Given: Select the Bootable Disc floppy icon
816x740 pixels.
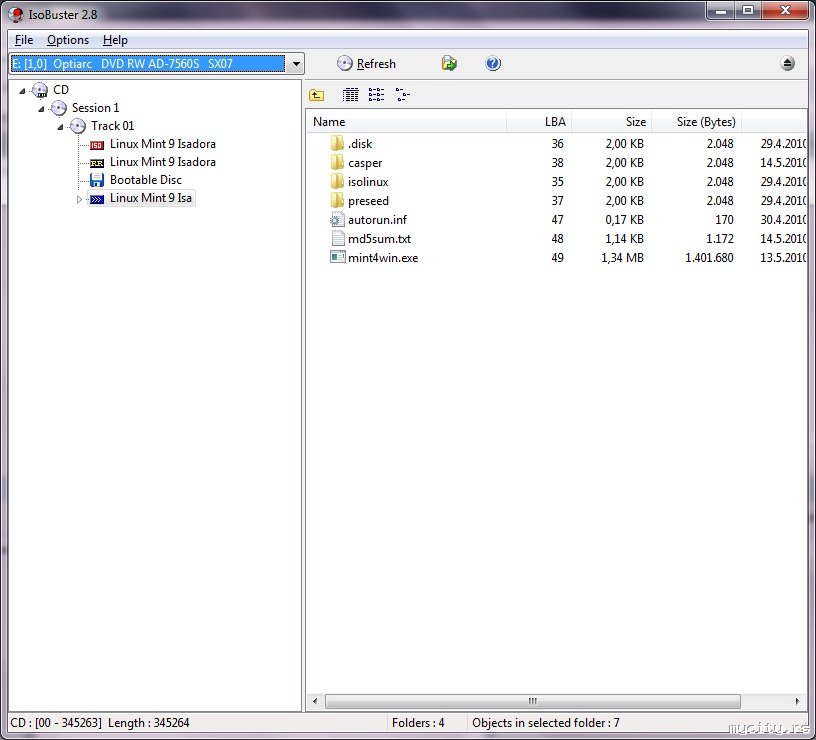Looking at the screenshot, I should [97, 180].
